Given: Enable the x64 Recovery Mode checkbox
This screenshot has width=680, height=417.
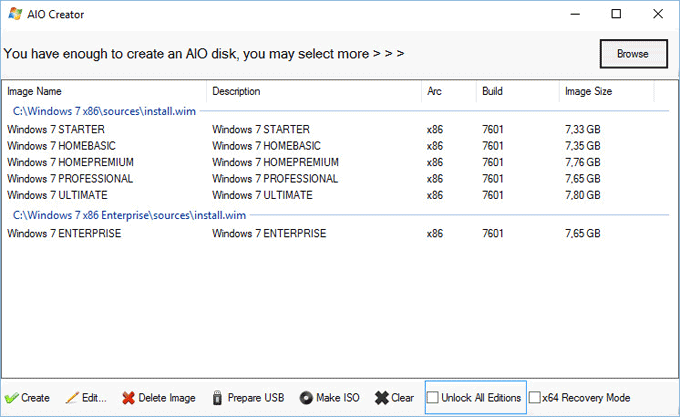Looking at the screenshot, I should click(x=535, y=397).
